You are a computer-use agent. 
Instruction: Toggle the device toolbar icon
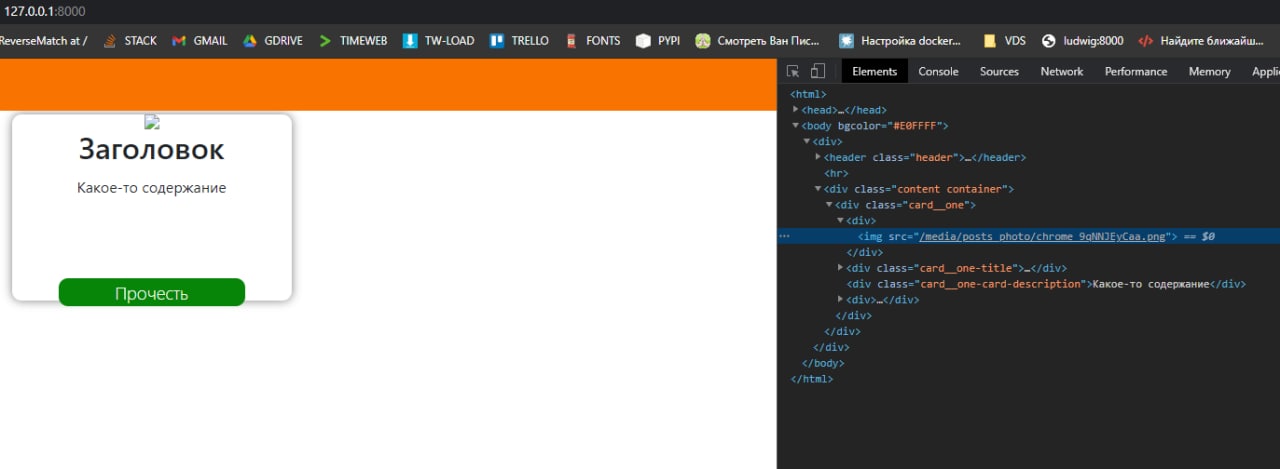tap(817, 71)
